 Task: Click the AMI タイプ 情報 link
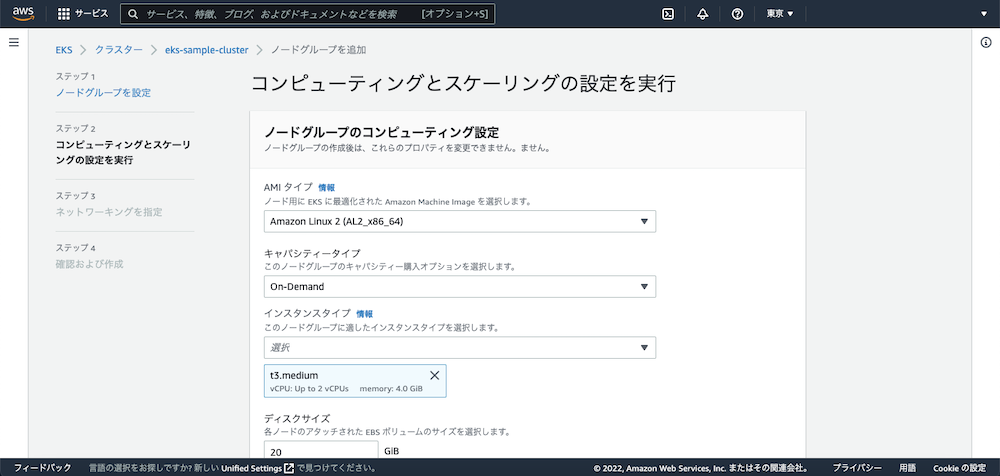(x=327, y=187)
